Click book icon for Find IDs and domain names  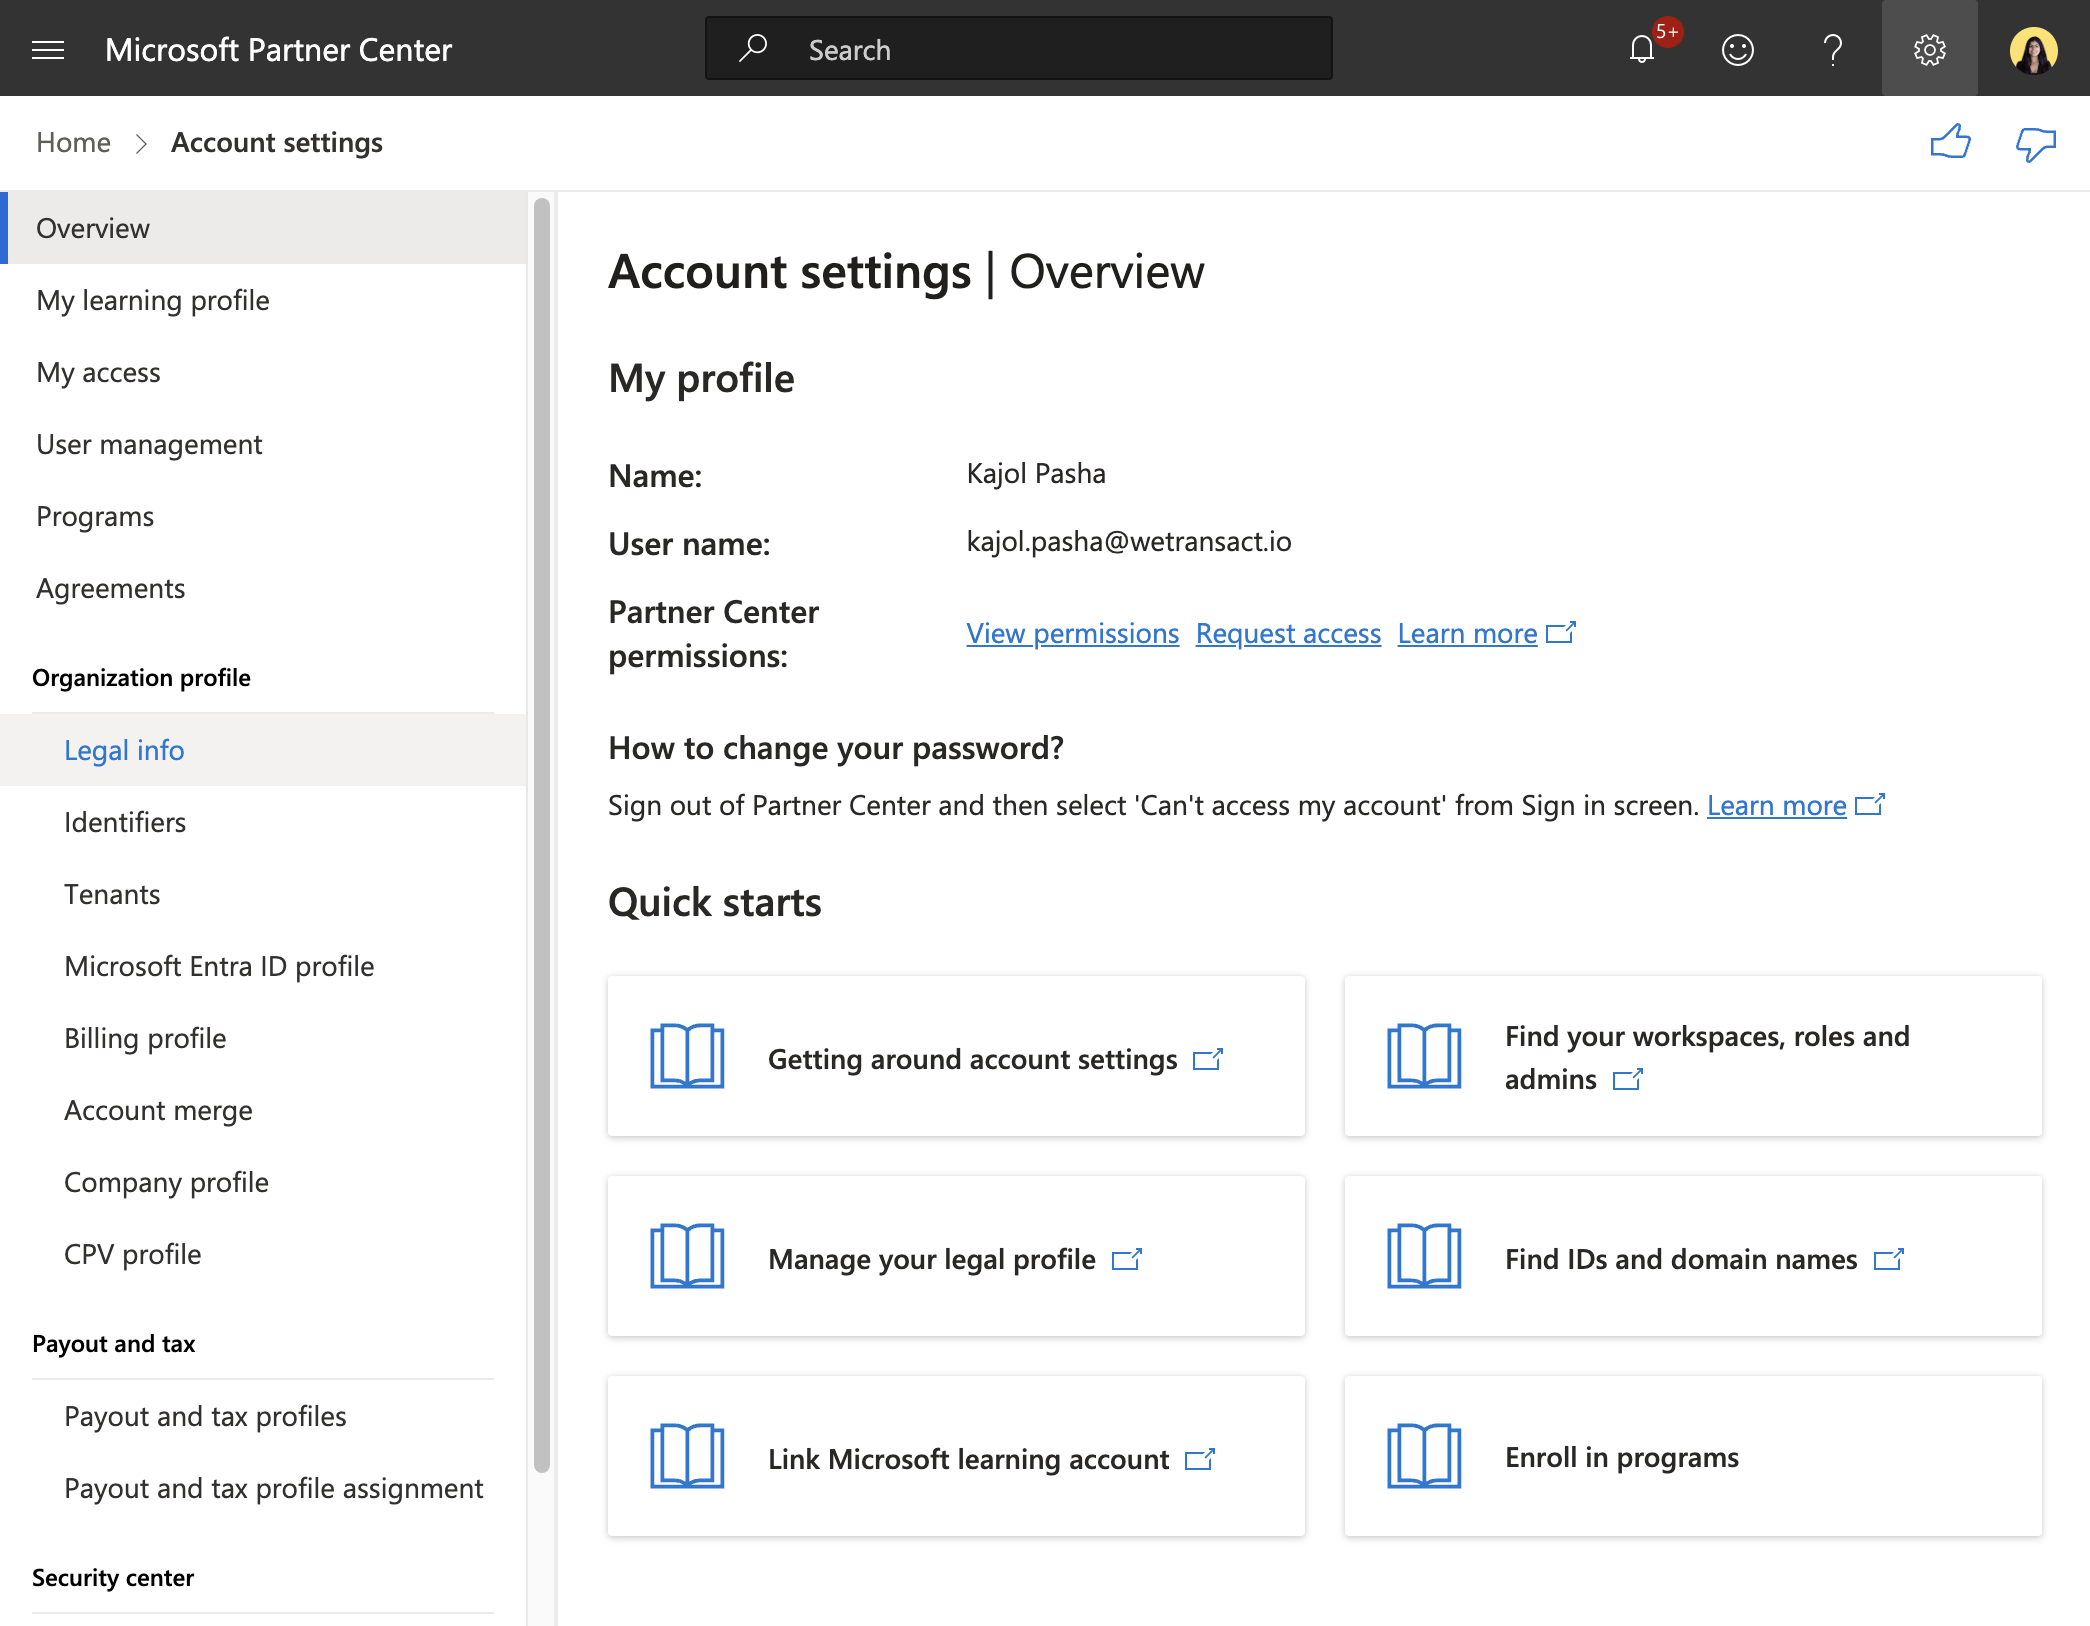pyautogui.click(x=1424, y=1256)
